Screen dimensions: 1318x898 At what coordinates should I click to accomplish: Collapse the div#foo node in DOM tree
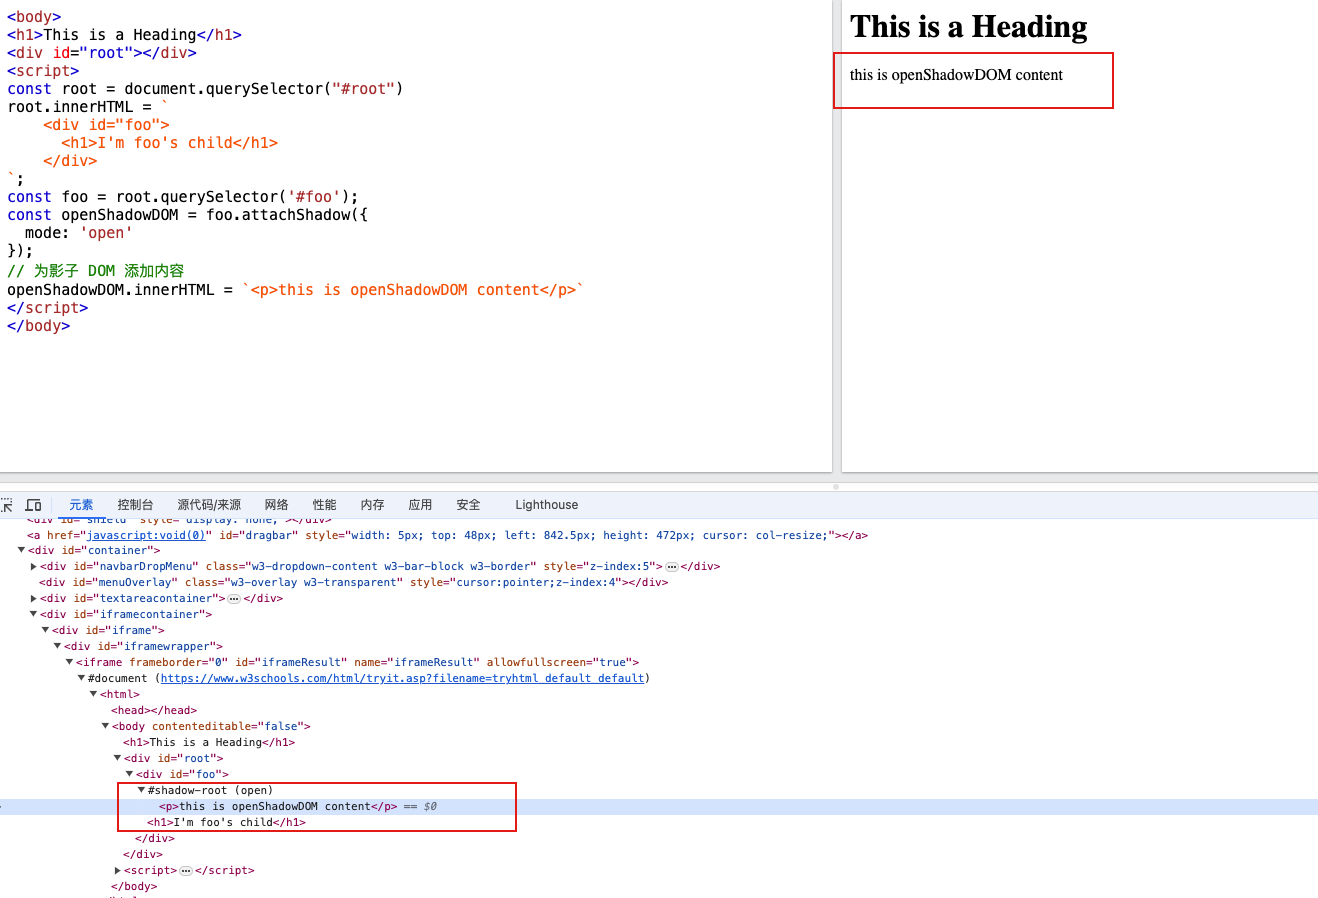(129, 775)
